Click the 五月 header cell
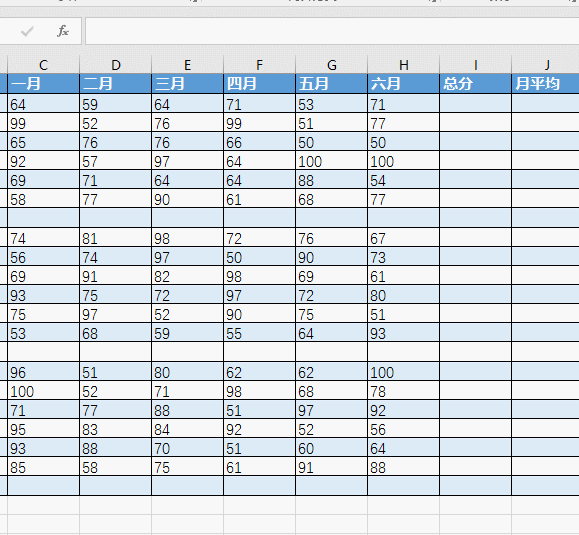This screenshot has width=579, height=535. [x=332, y=83]
